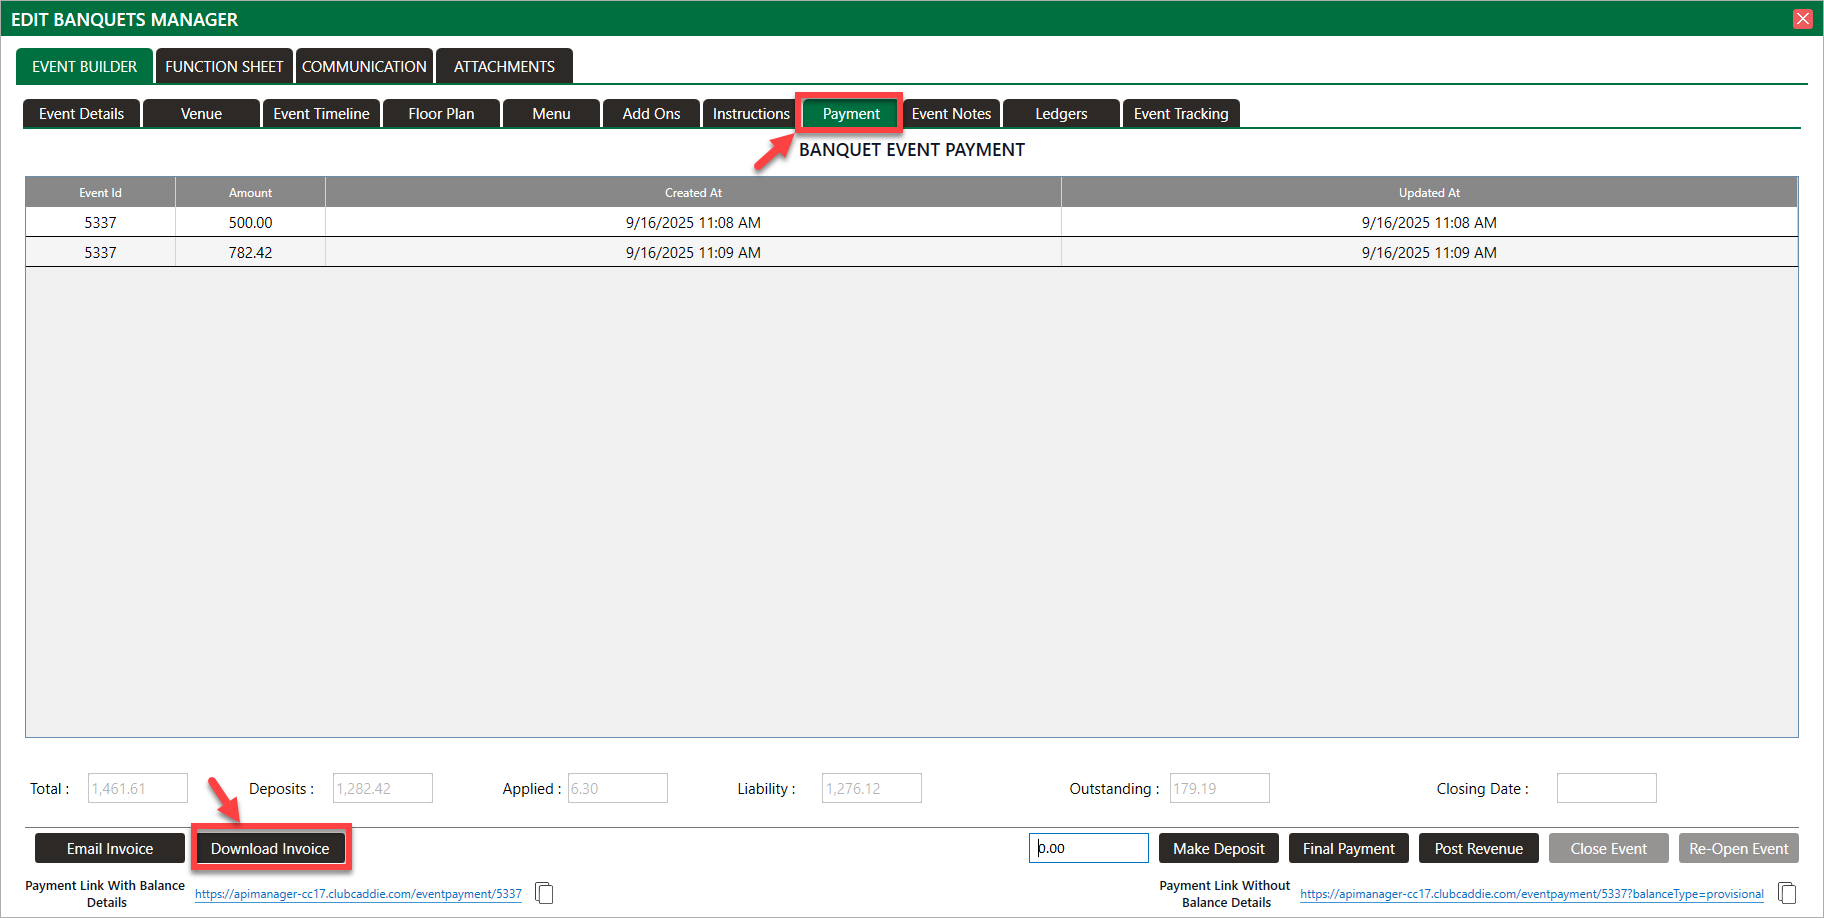
Task: Open the Communication tab
Action: tap(364, 67)
